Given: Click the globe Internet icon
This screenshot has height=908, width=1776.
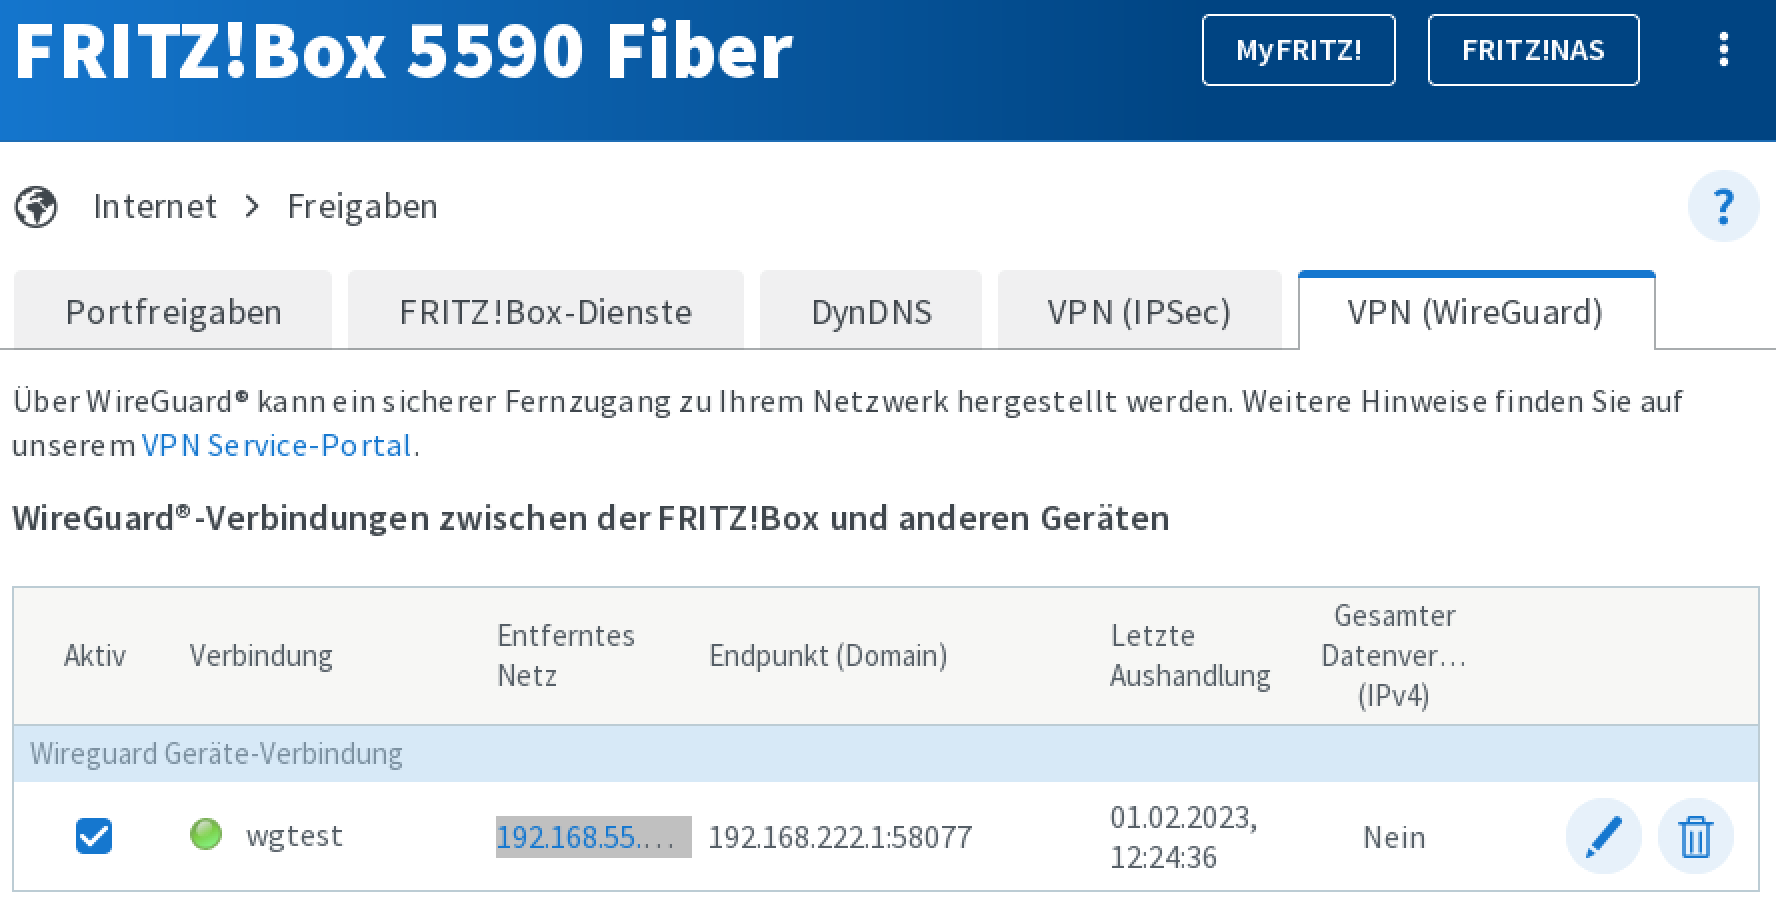Looking at the screenshot, I should [36, 207].
